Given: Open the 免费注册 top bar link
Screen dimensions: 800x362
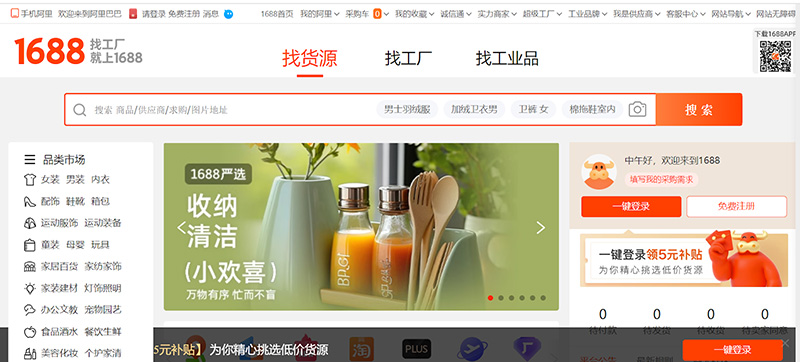Looking at the screenshot, I should pos(184,14).
